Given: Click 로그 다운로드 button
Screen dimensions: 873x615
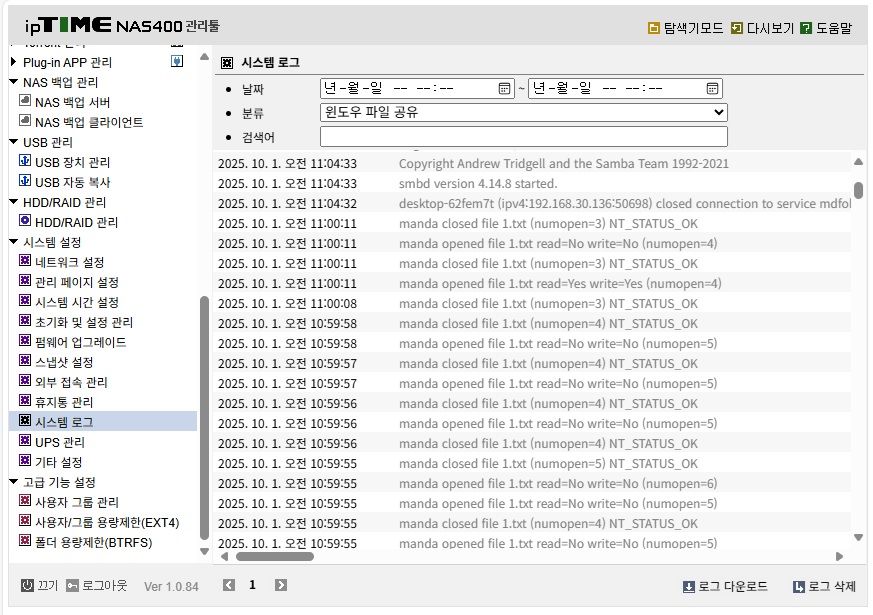Looking at the screenshot, I should coord(725,587).
